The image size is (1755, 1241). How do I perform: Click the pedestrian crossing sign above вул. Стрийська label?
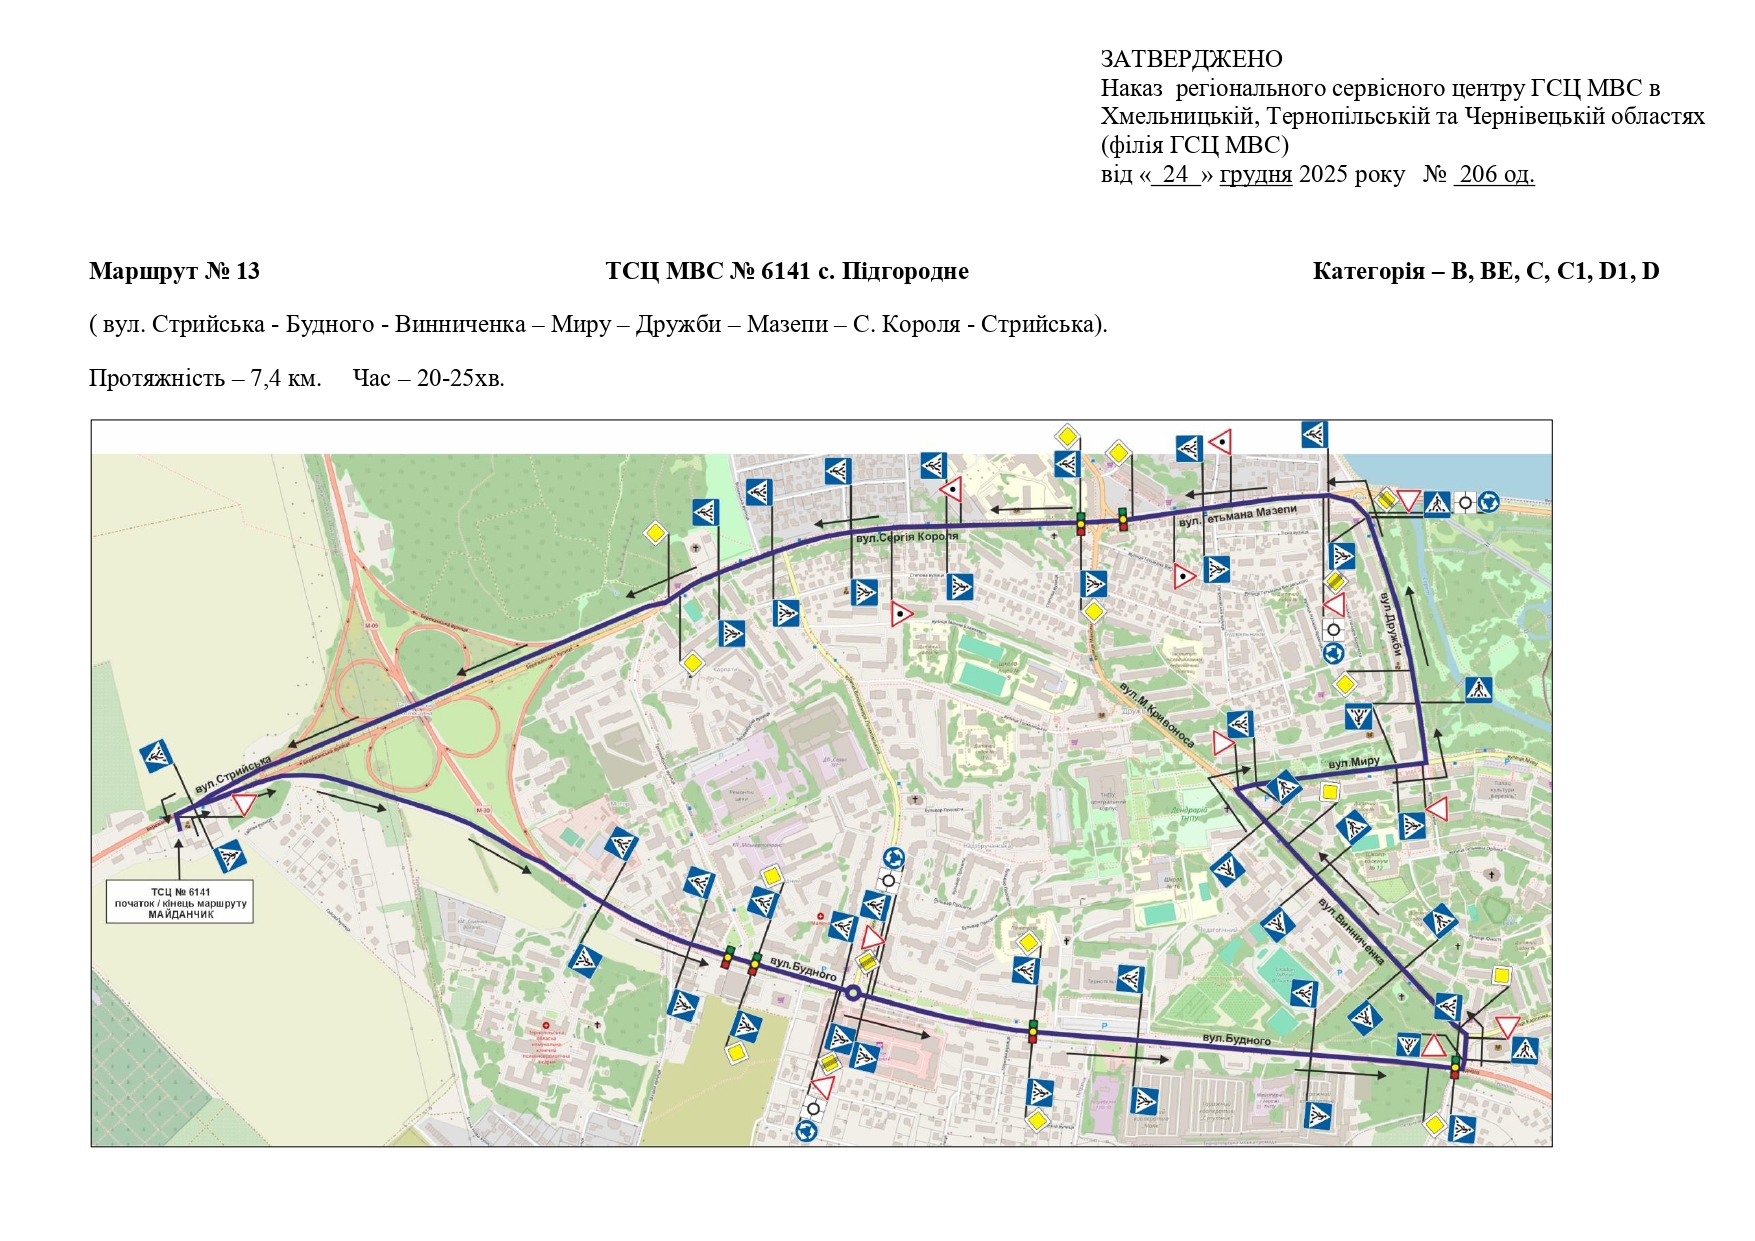tap(156, 755)
